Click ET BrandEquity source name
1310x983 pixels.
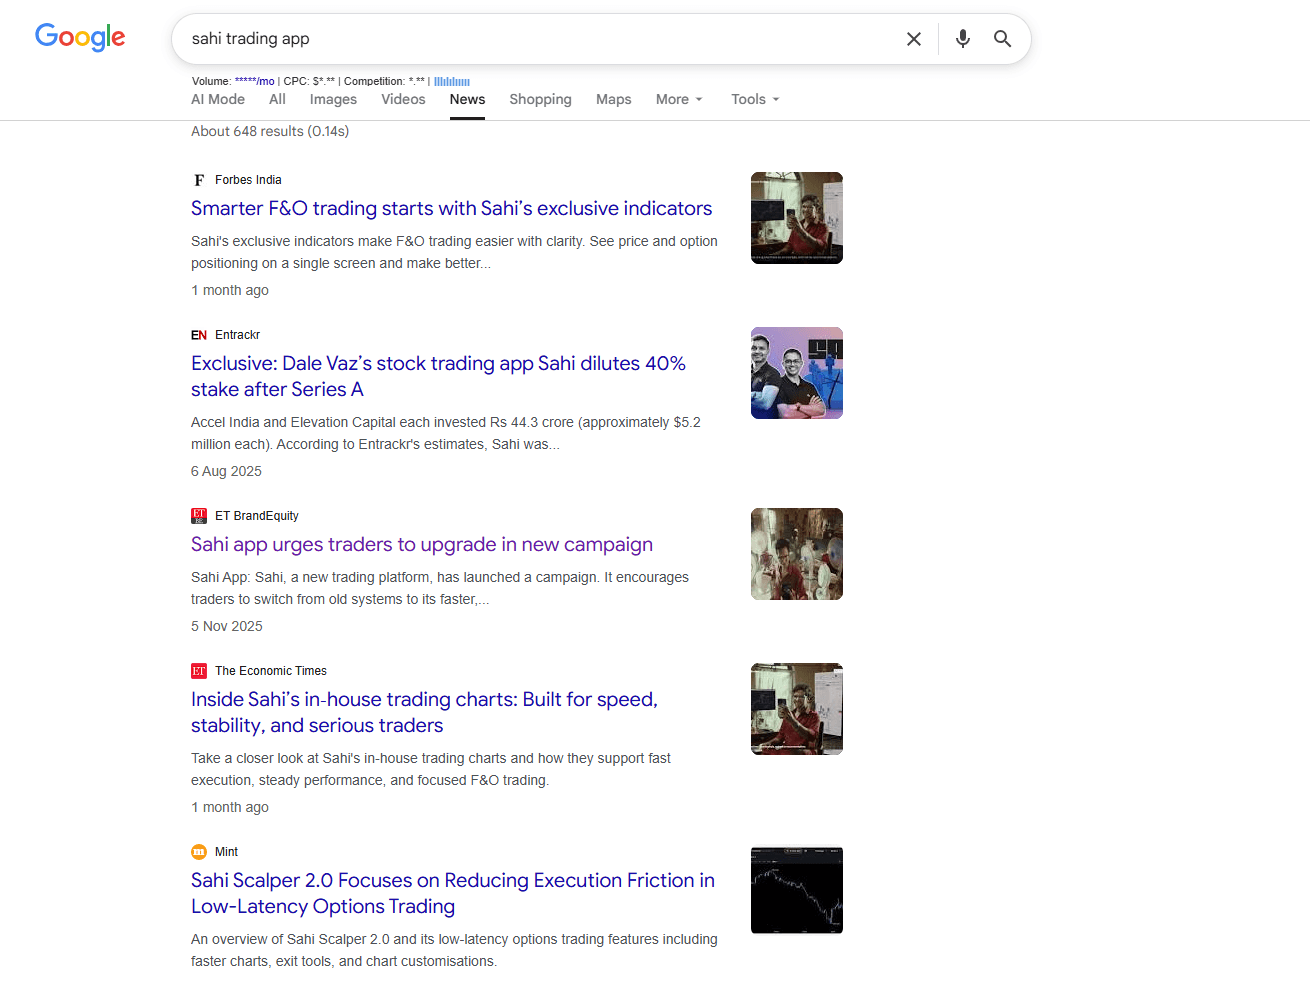coord(257,516)
